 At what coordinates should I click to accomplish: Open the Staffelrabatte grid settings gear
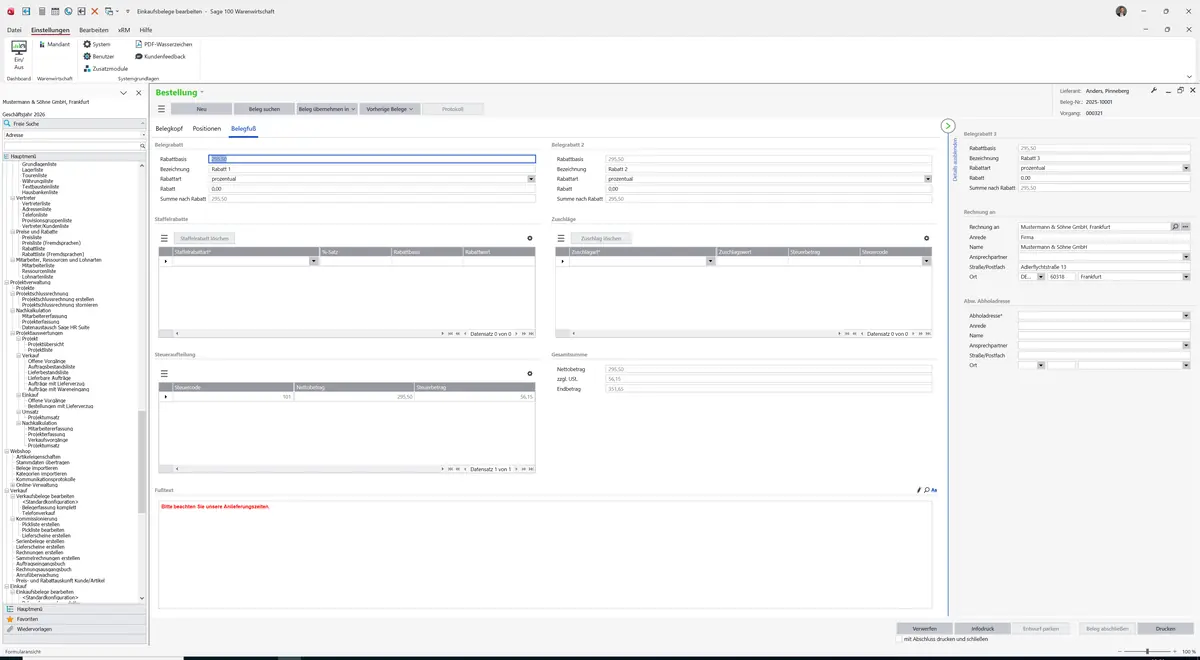(x=529, y=238)
